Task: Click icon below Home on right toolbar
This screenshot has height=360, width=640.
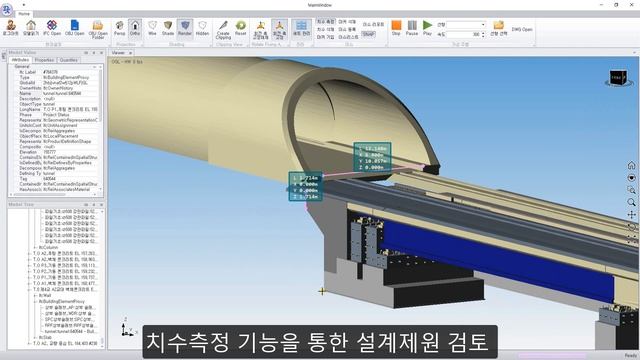Action: click(x=631, y=178)
